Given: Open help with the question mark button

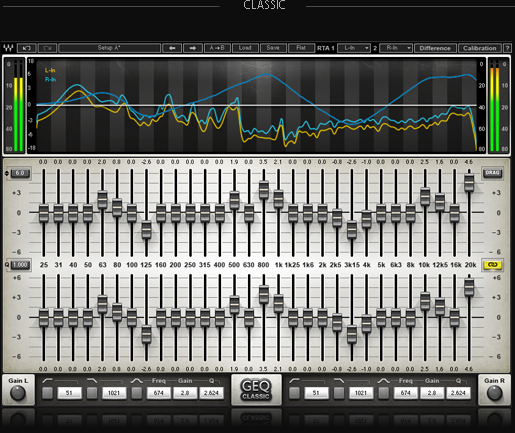Looking at the screenshot, I should (507, 48).
